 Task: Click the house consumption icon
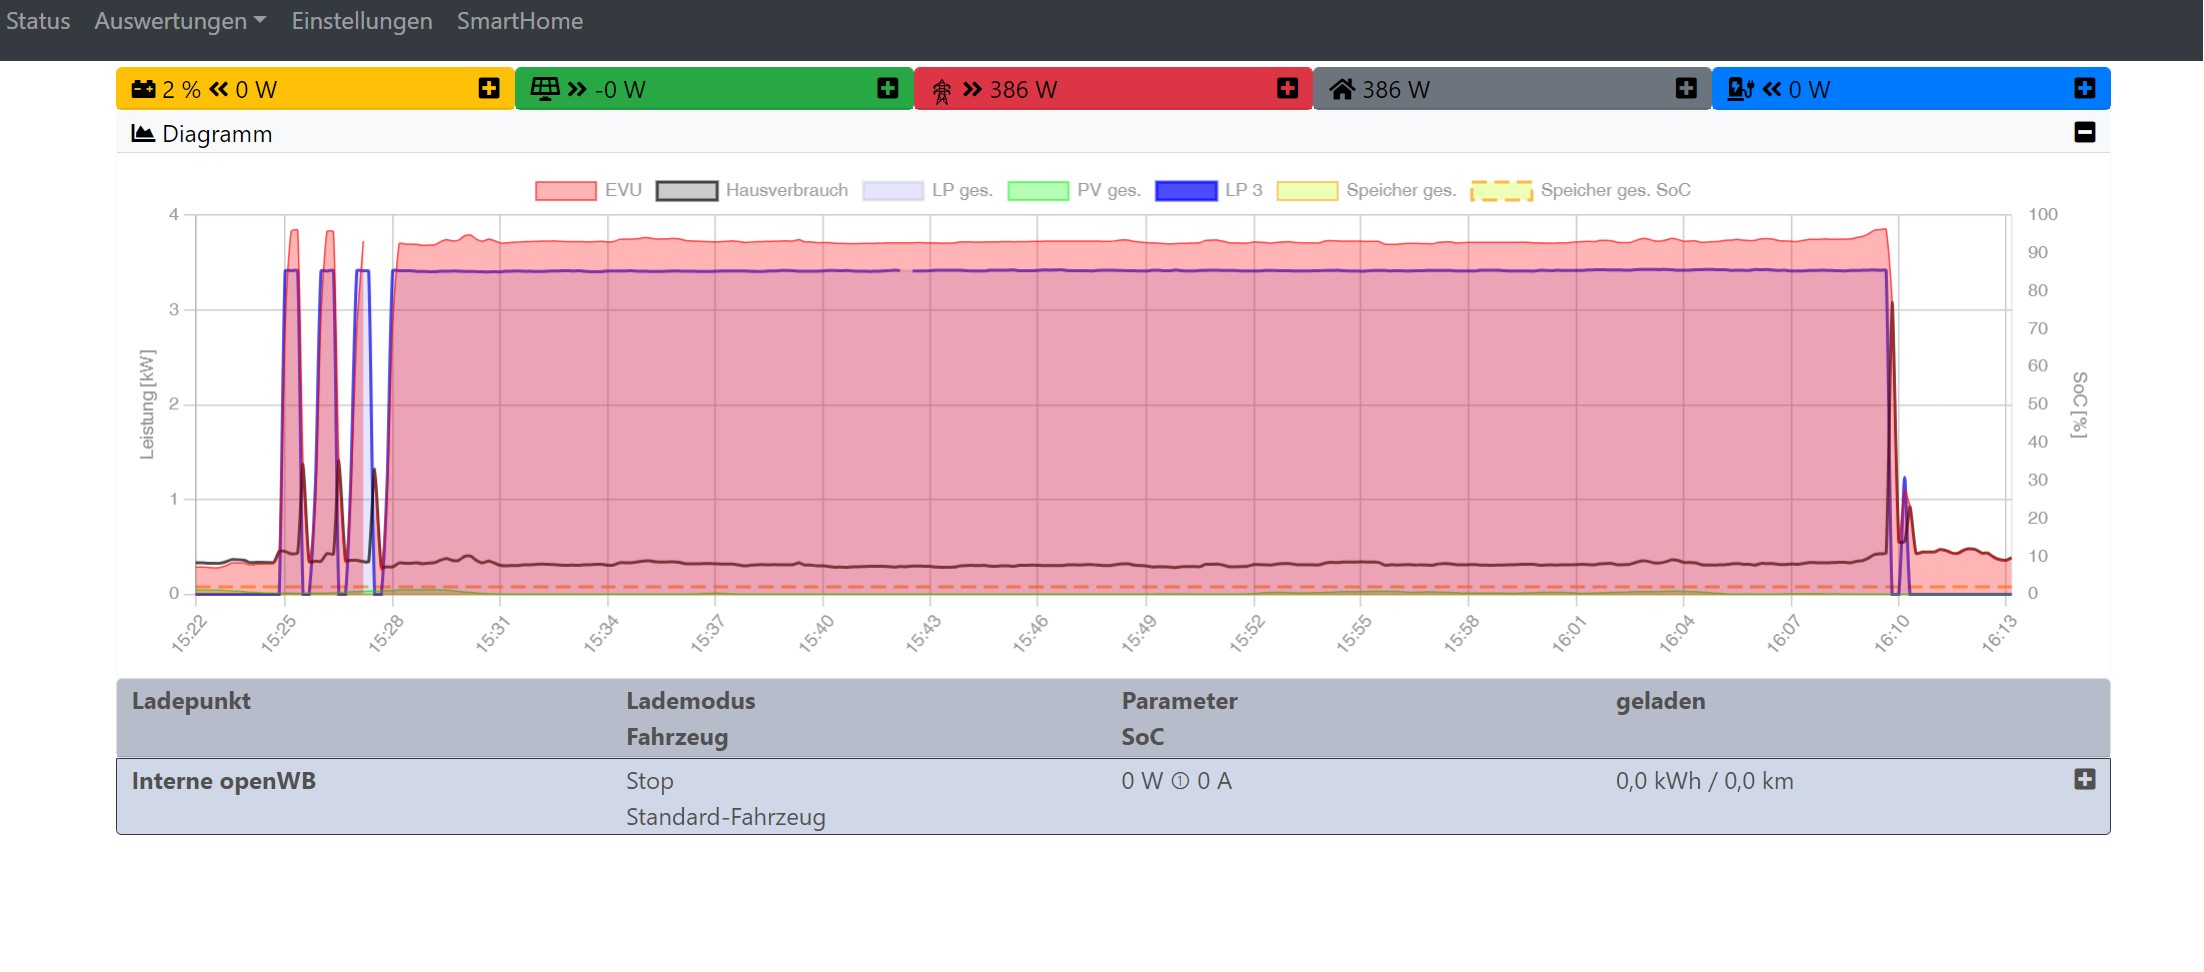[x=1341, y=89]
